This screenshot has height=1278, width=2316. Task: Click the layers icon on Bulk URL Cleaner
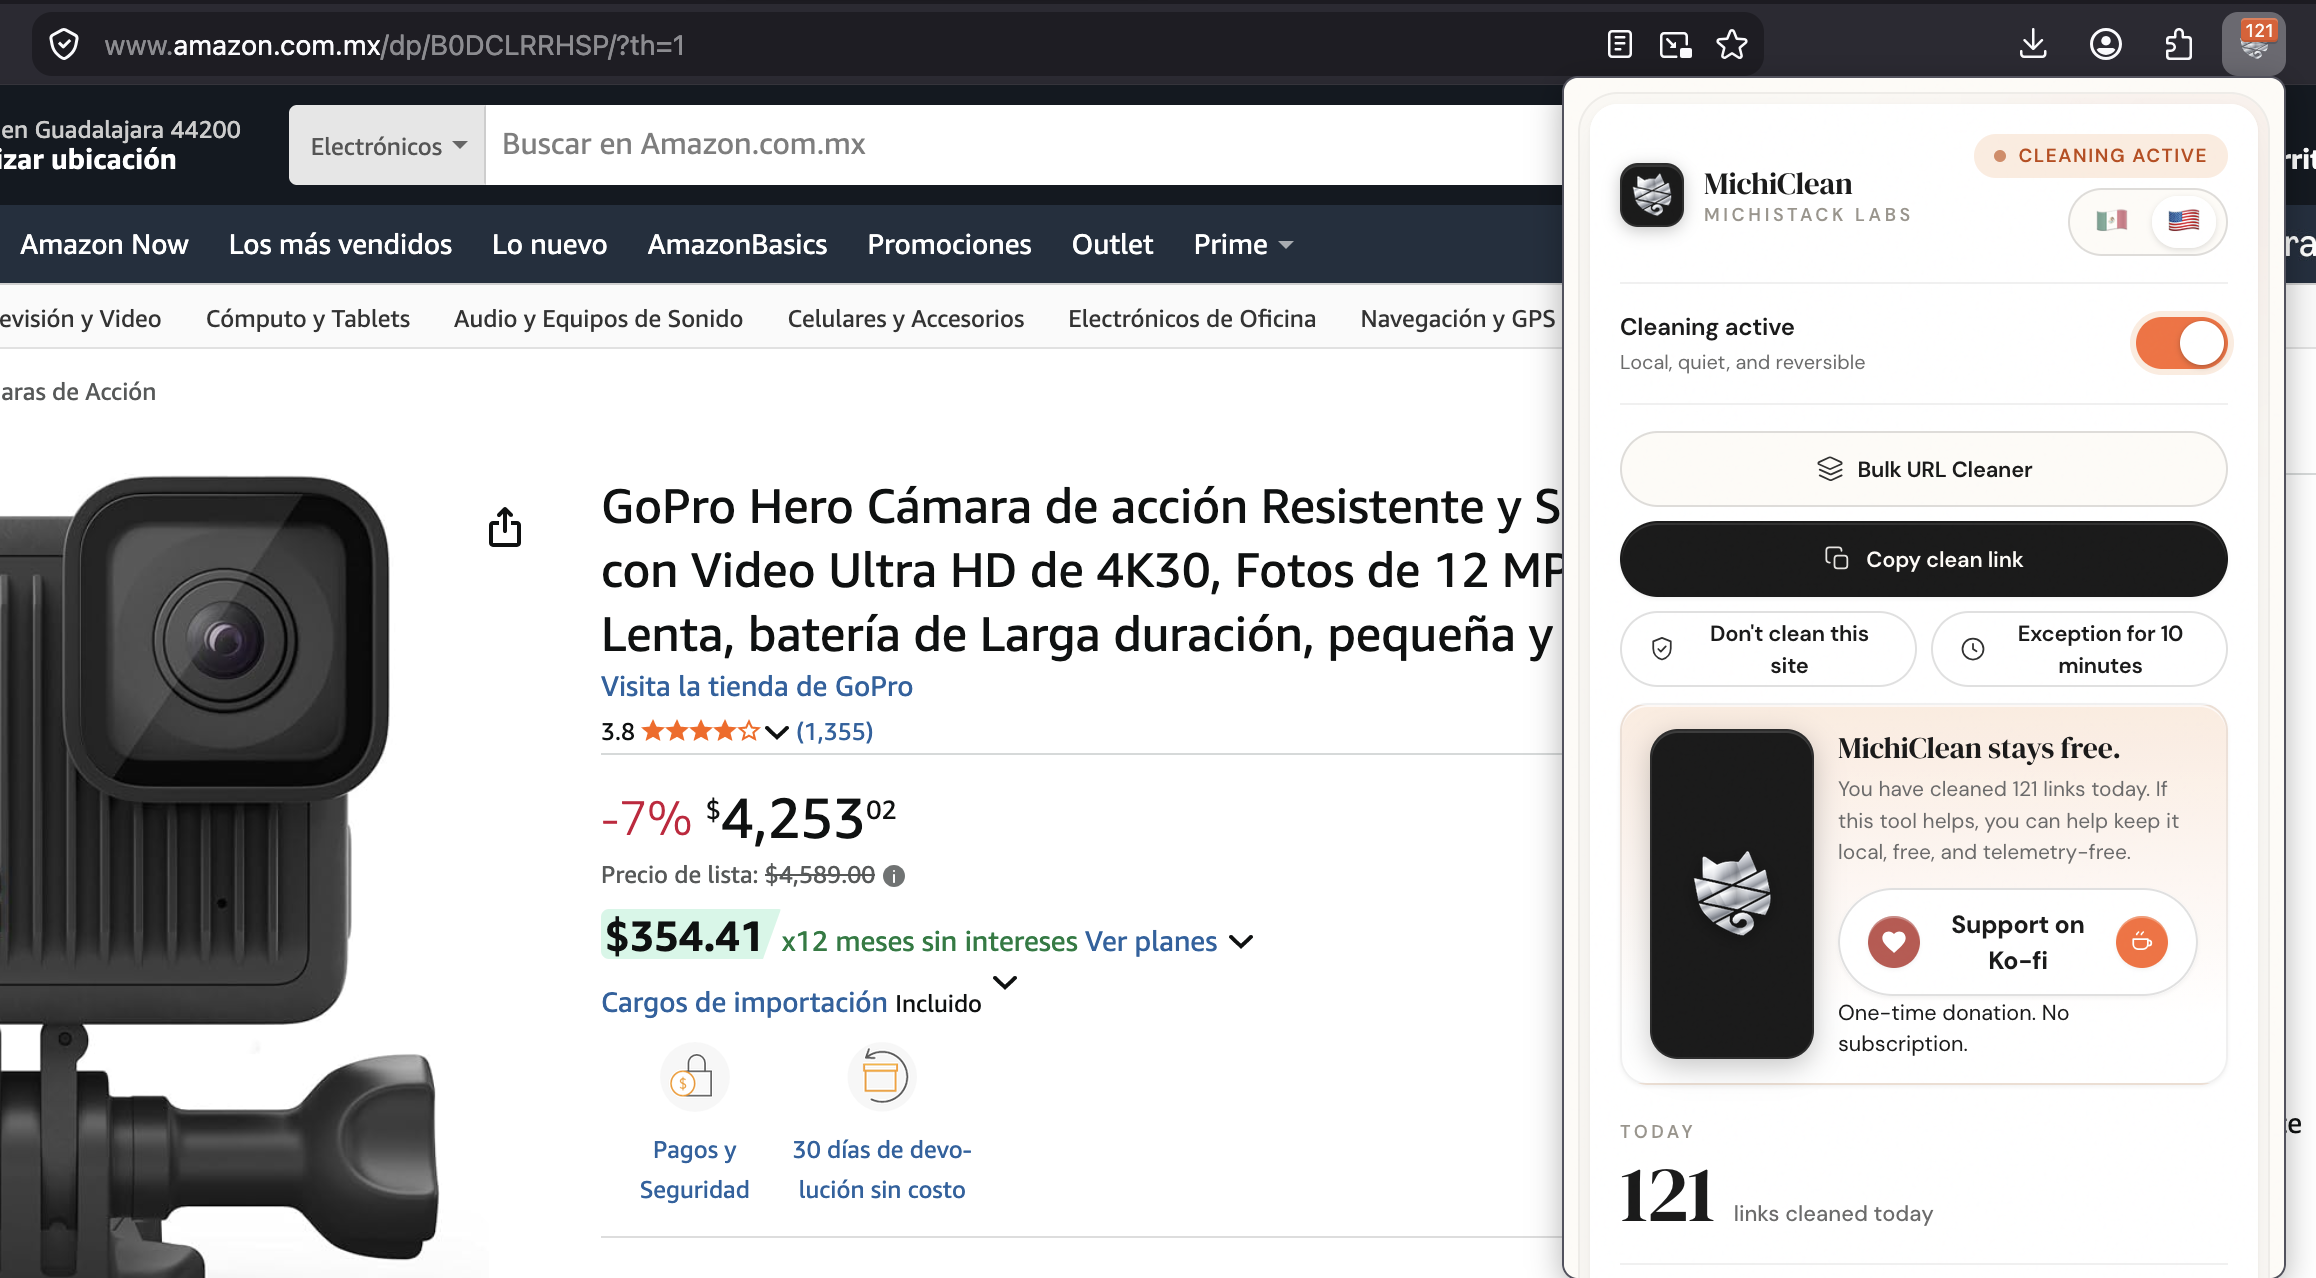tap(1830, 469)
